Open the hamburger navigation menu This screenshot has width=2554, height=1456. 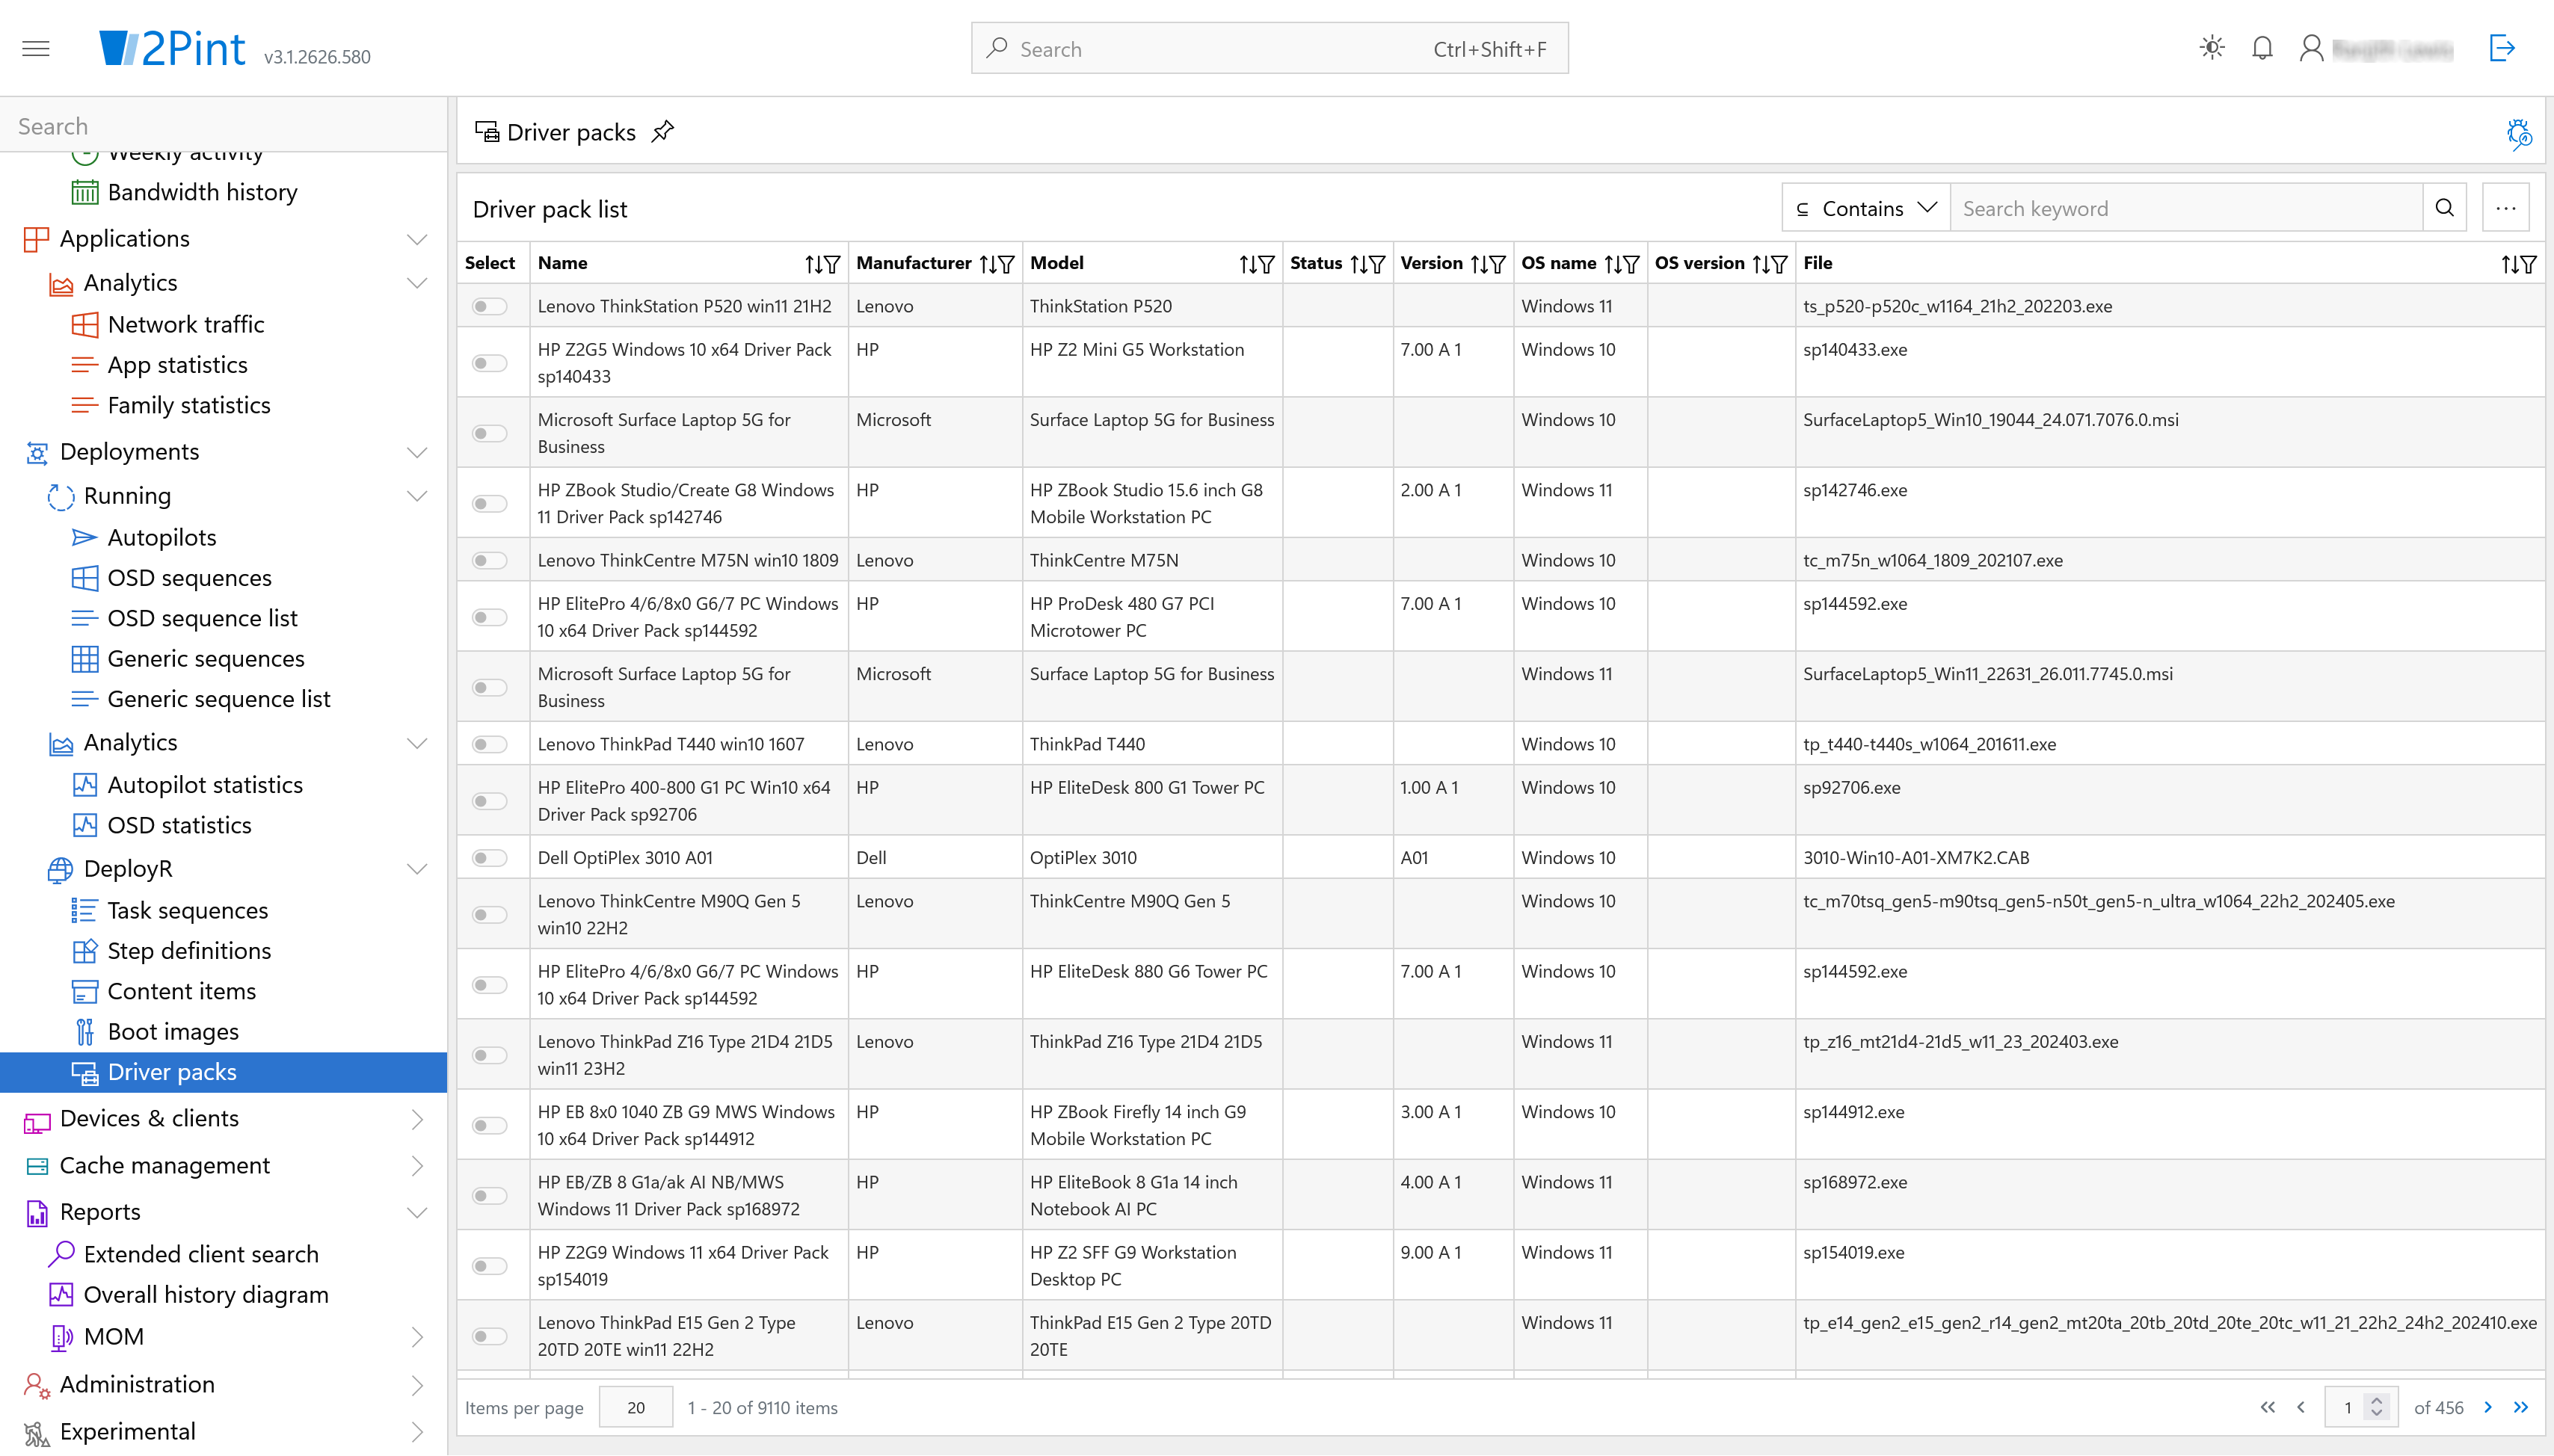[x=36, y=48]
